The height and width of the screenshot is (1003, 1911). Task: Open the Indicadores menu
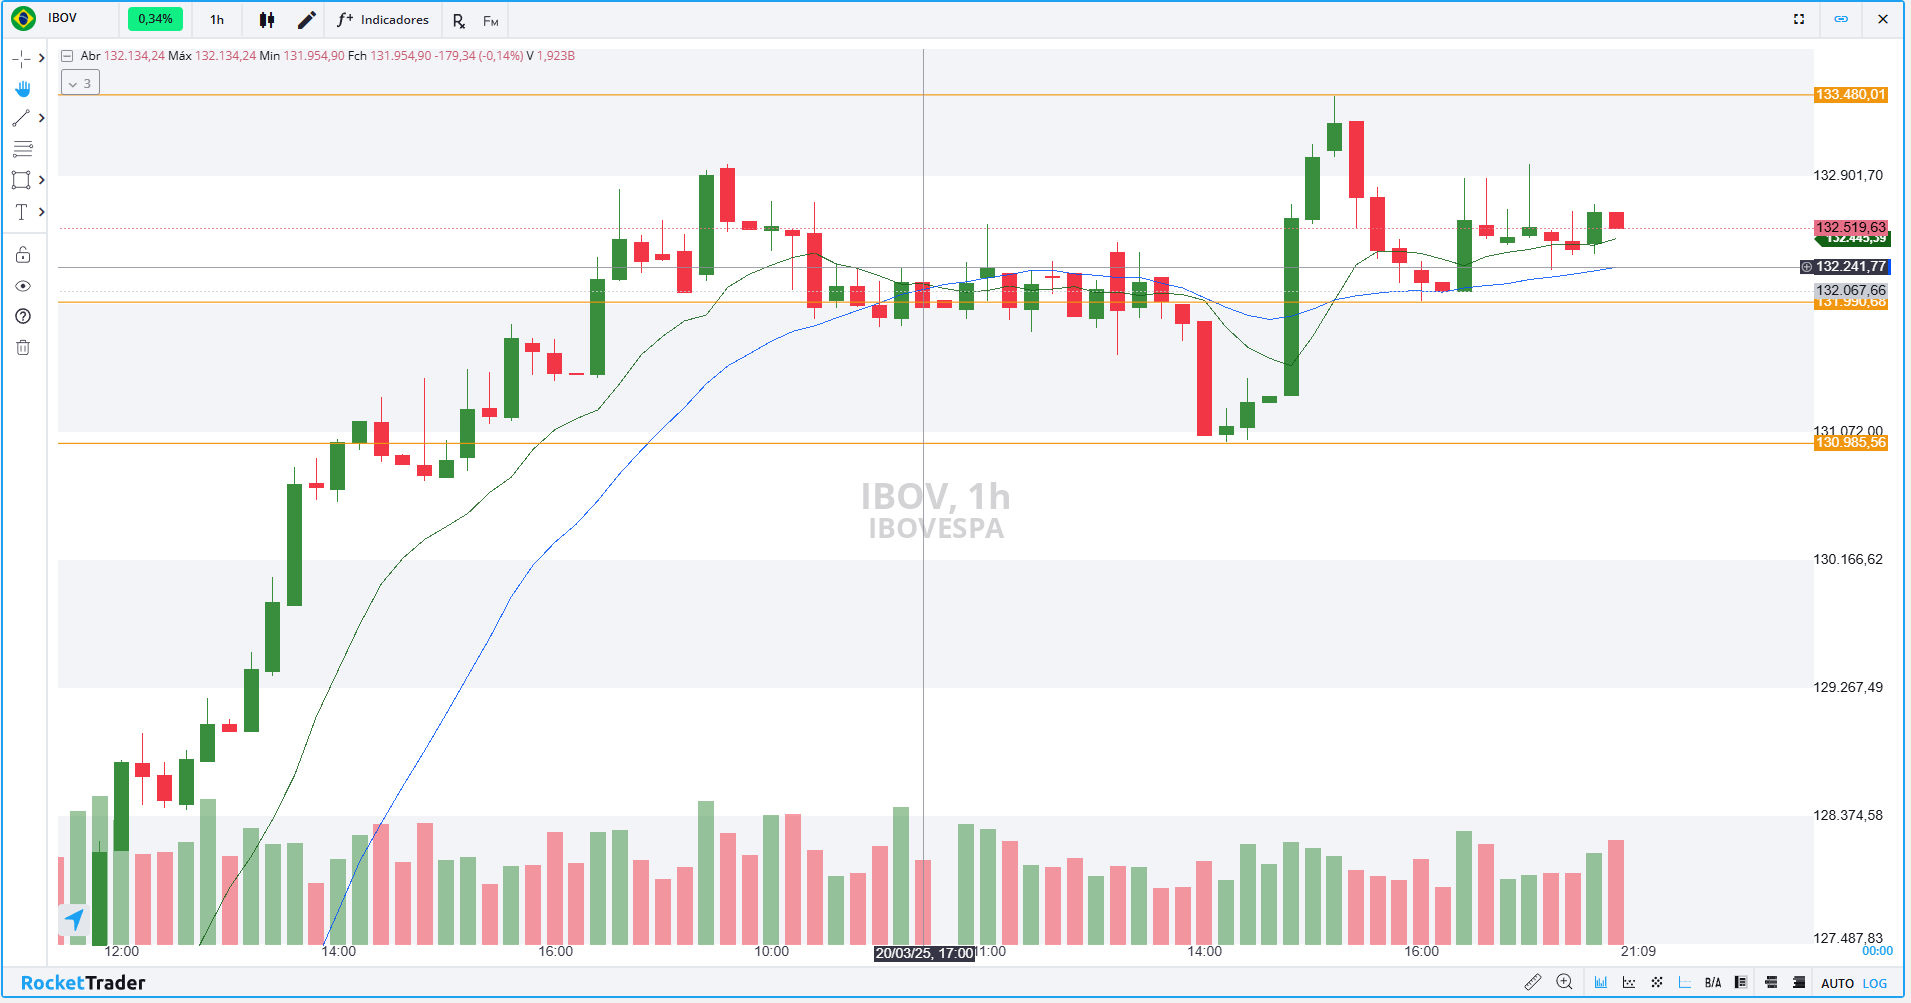tap(383, 20)
